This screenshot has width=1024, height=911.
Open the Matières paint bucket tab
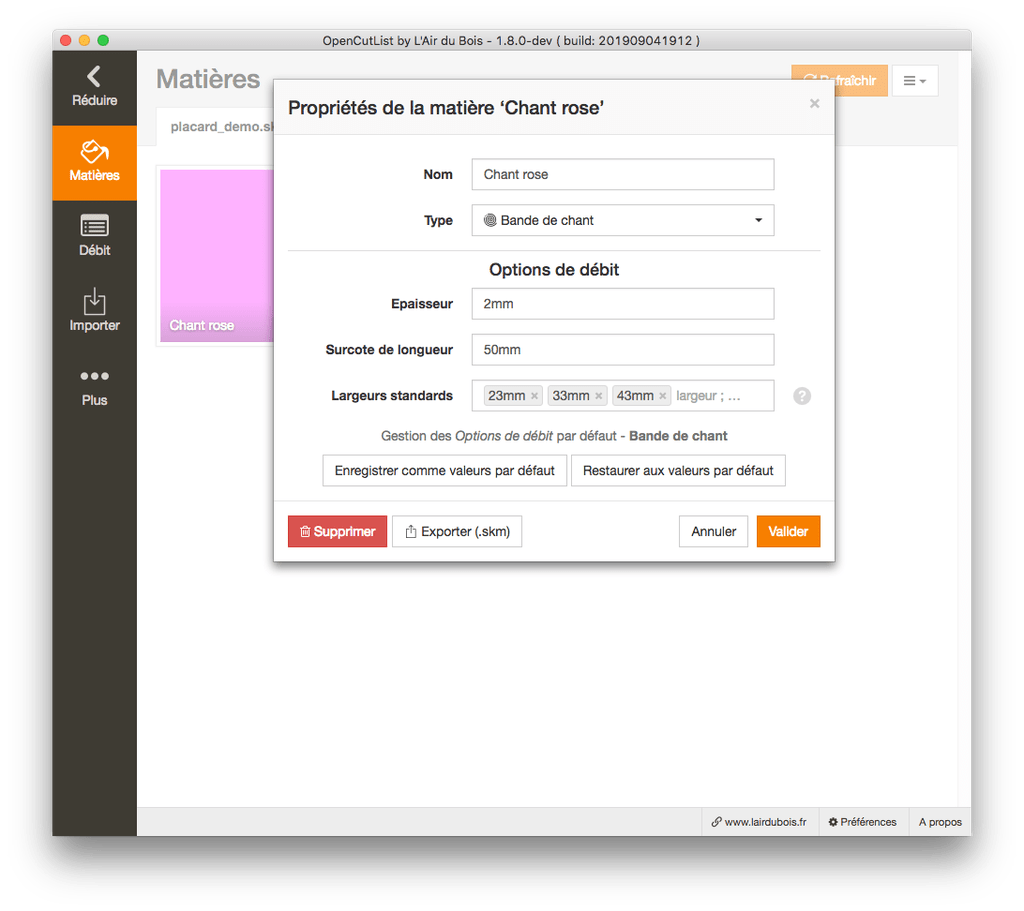[94, 152]
